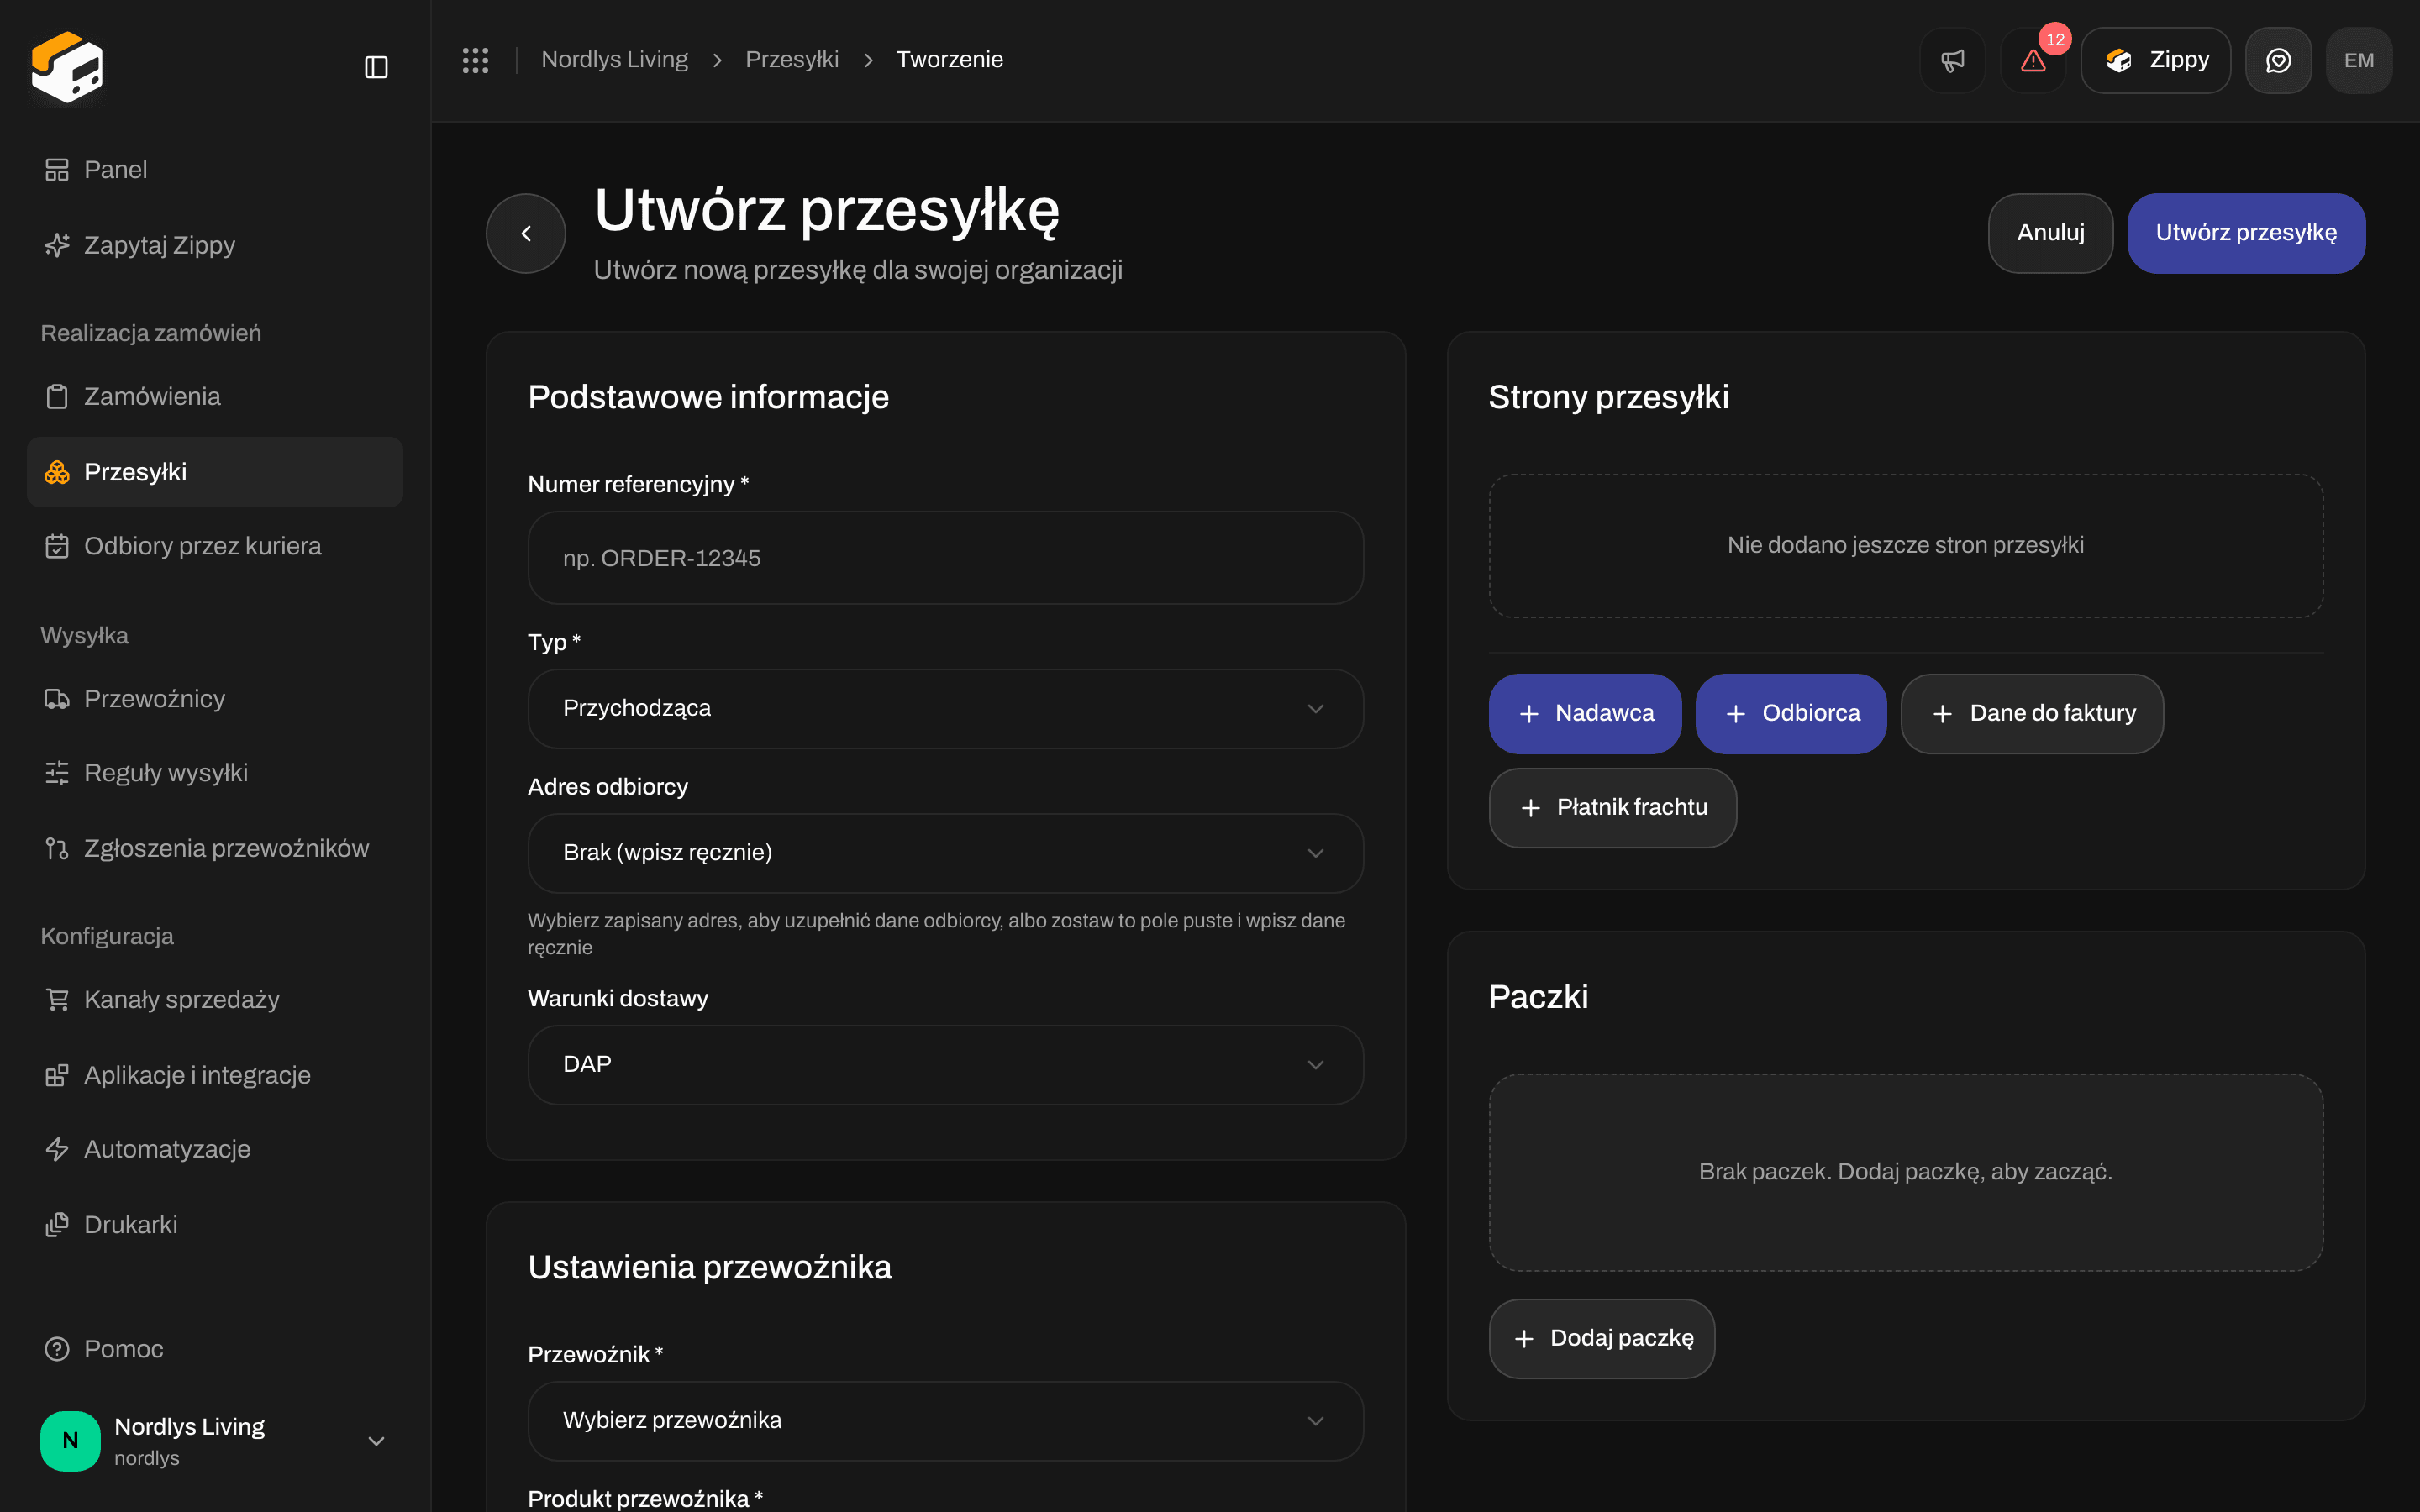This screenshot has width=2420, height=1512.
Task: Click Anuluj button
Action: [2050, 233]
